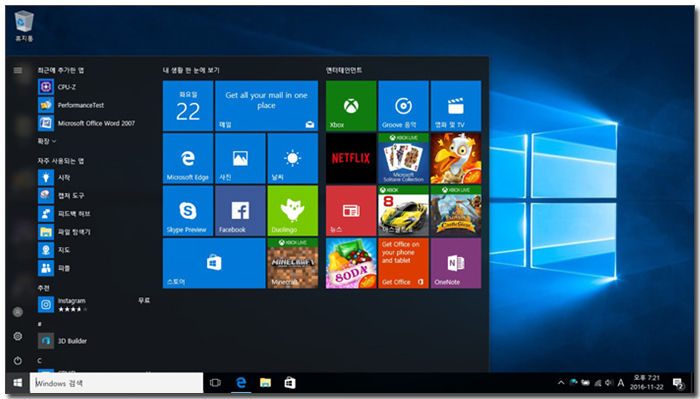Viewport: 700px width, 399px height.
Task: Open the 영화 및 TV tile
Action: coord(456,106)
